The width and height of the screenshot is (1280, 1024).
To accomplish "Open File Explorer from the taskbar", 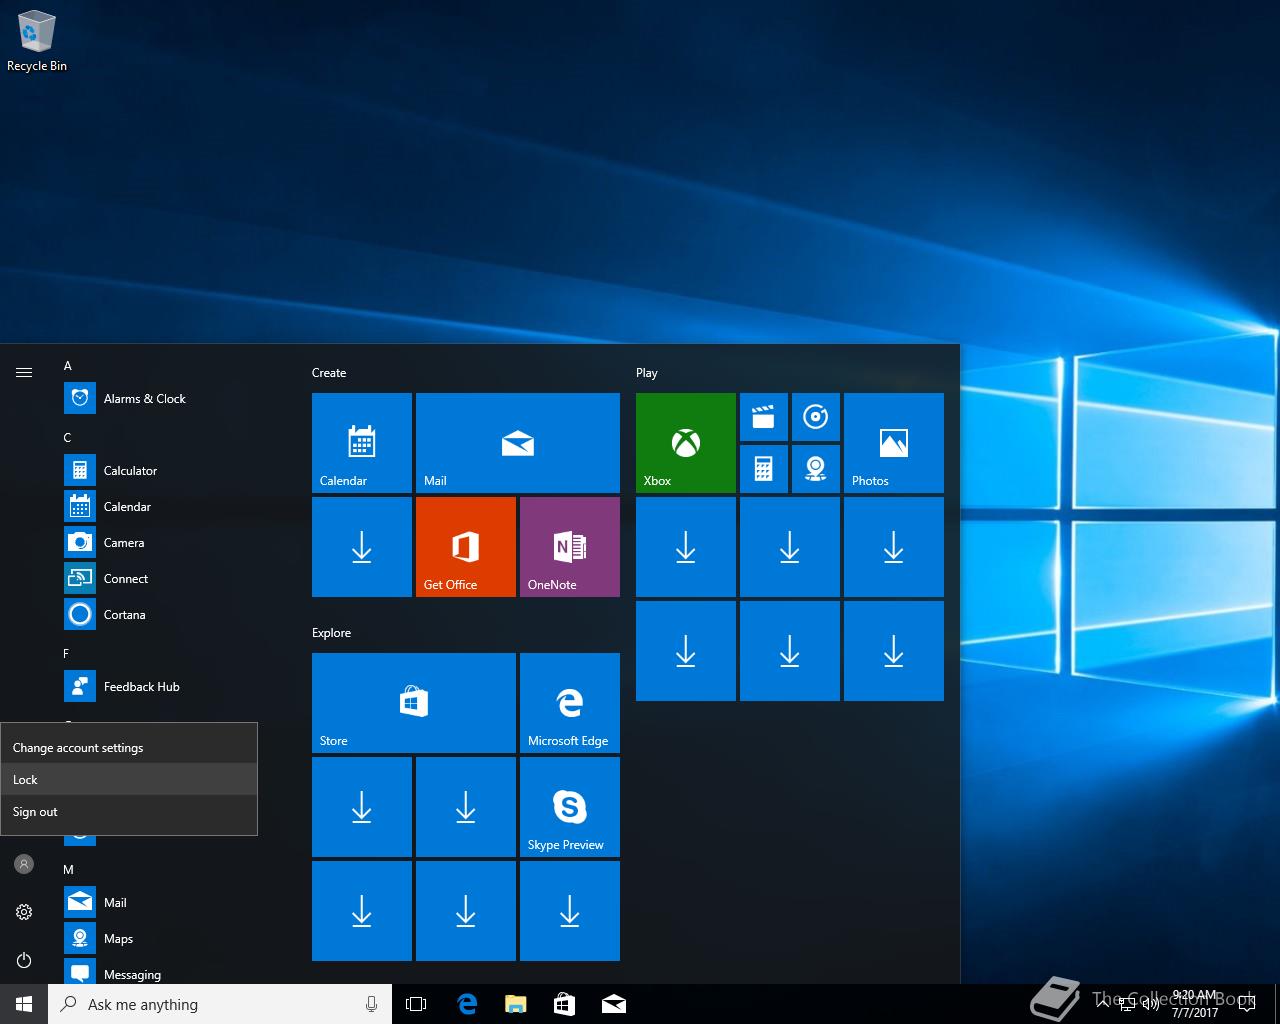I will coord(515,1004).
